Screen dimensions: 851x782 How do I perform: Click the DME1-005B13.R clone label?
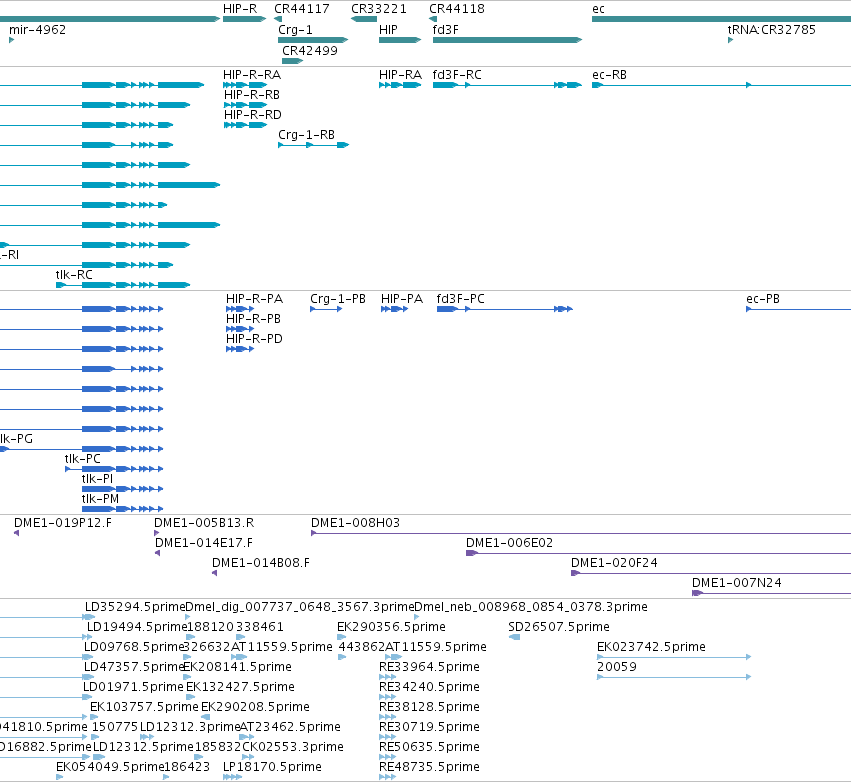tap(204, 523)
